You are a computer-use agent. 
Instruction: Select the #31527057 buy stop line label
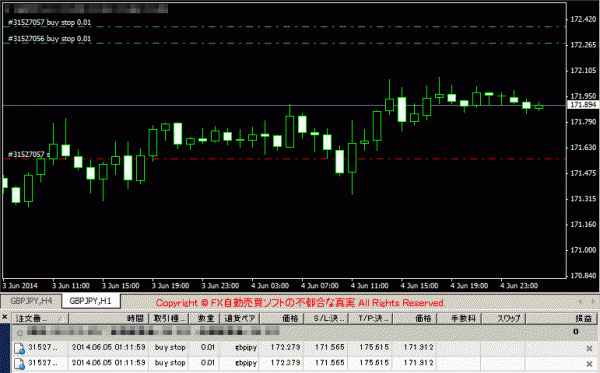click(x=49, y=23)
